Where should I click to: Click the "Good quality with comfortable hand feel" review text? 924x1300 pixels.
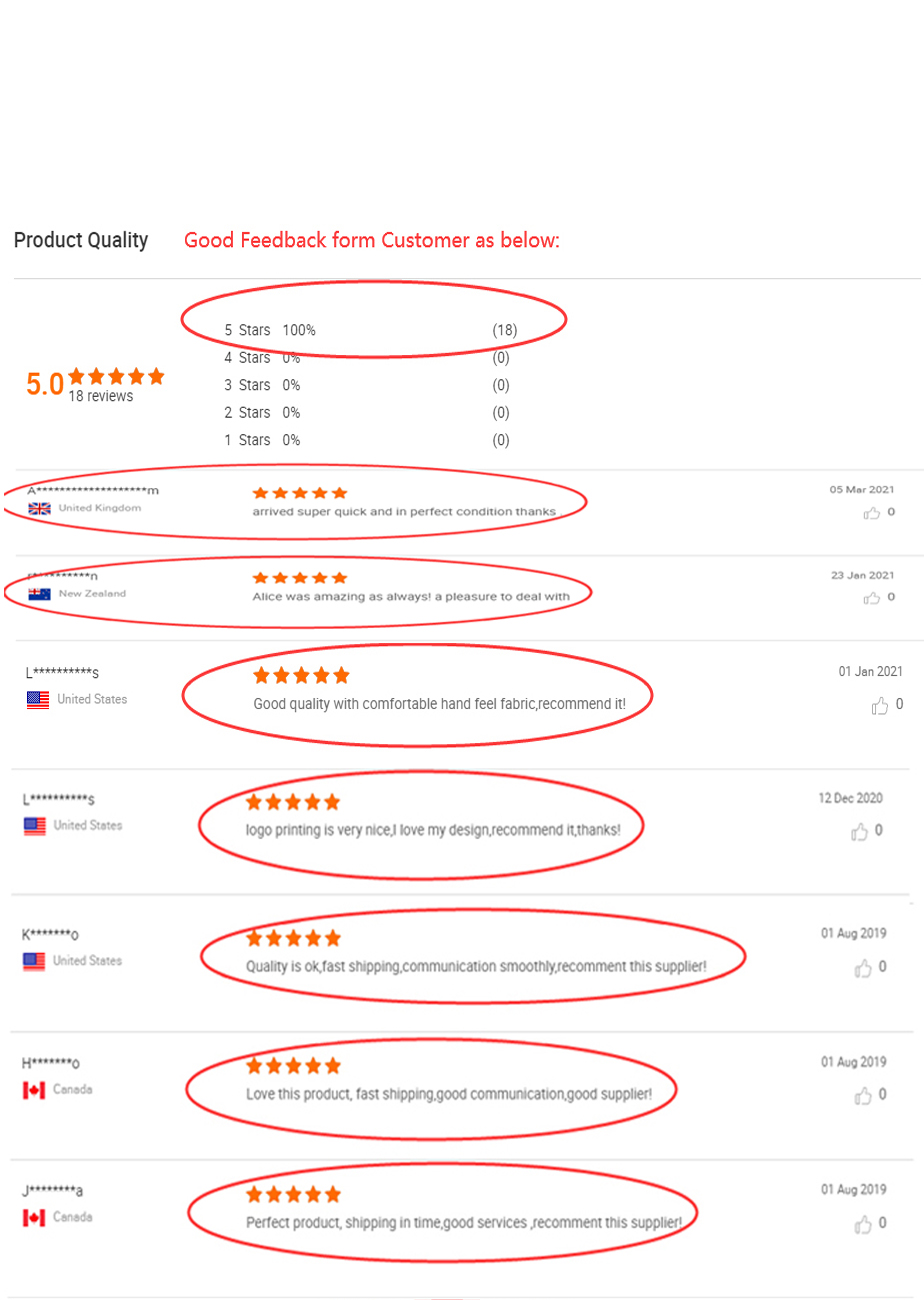point(440,704)
